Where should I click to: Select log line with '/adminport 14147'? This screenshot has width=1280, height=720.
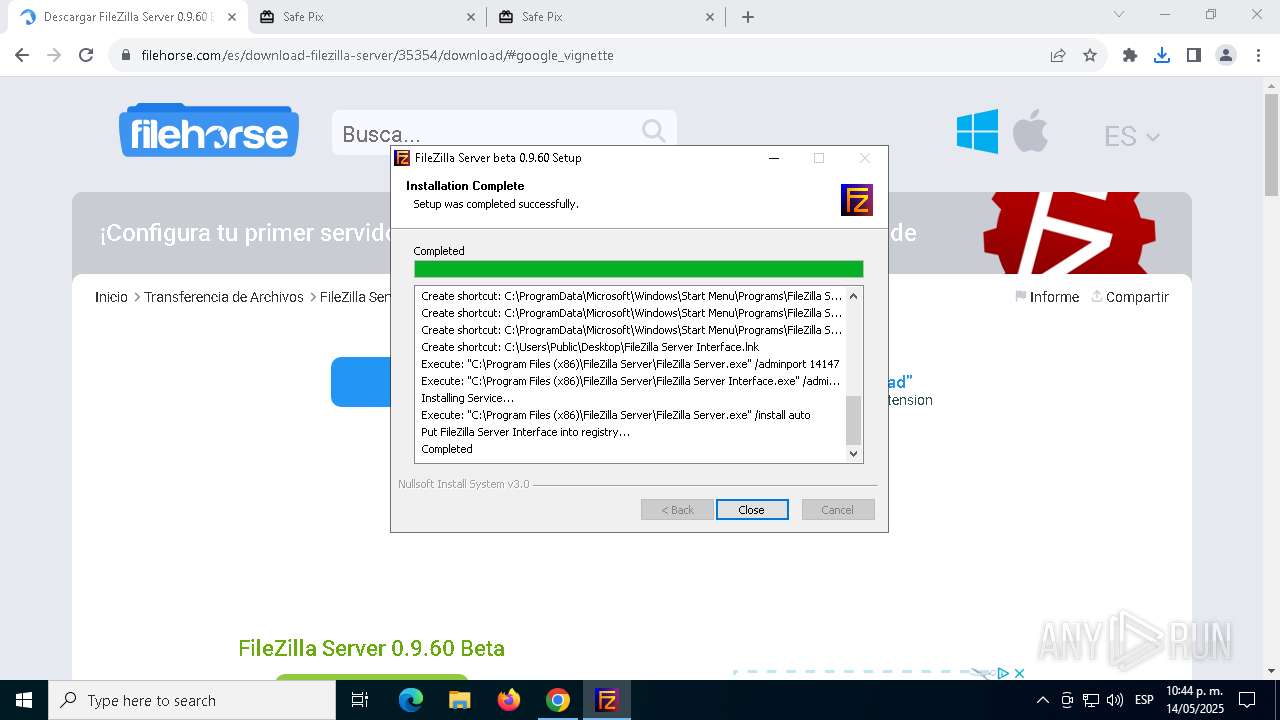(630, 364)
